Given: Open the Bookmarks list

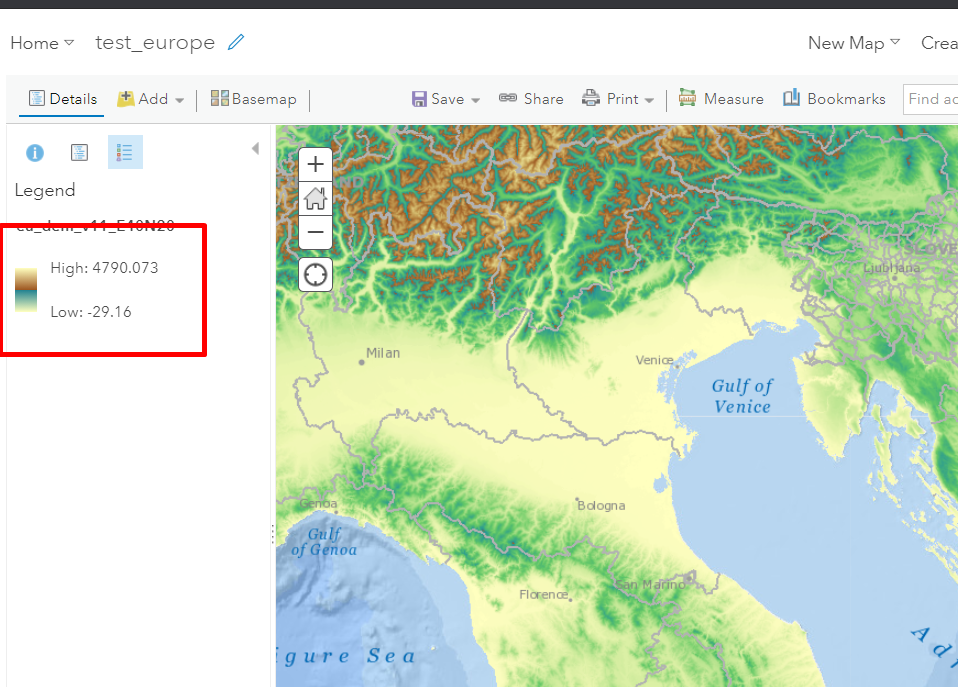Looking at the screenshot, I should 834,98.
